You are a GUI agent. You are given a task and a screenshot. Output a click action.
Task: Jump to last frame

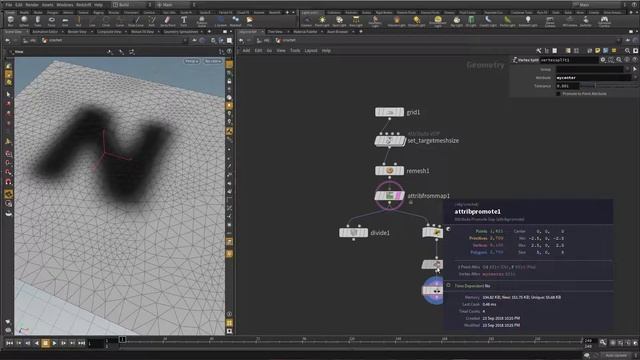(81, 343)
